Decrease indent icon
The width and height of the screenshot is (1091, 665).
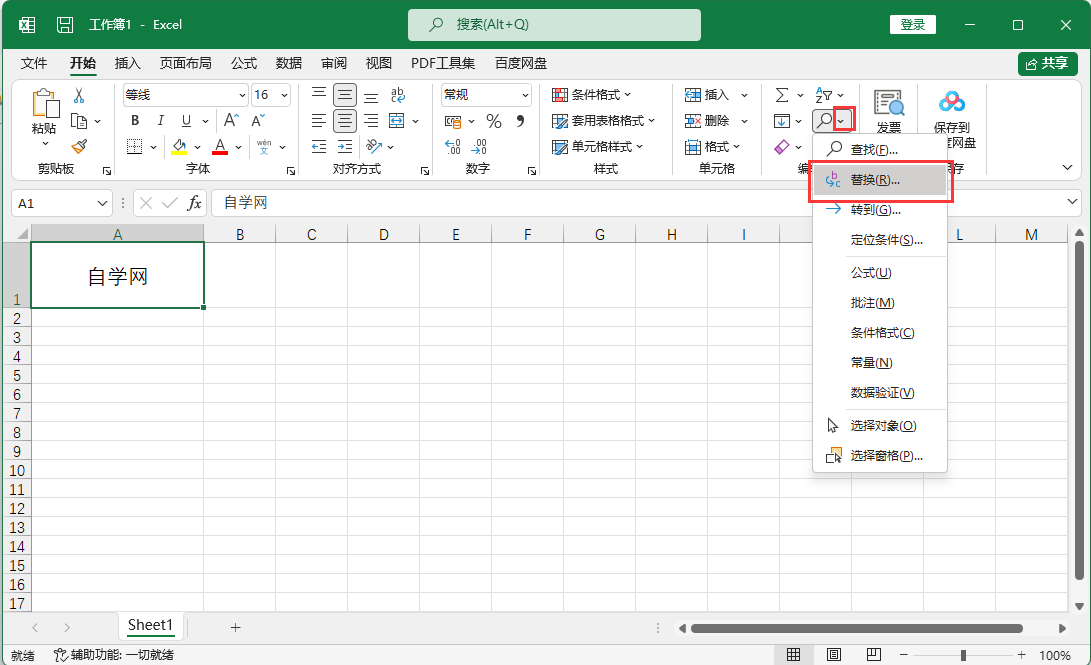[x=319, y=146]
